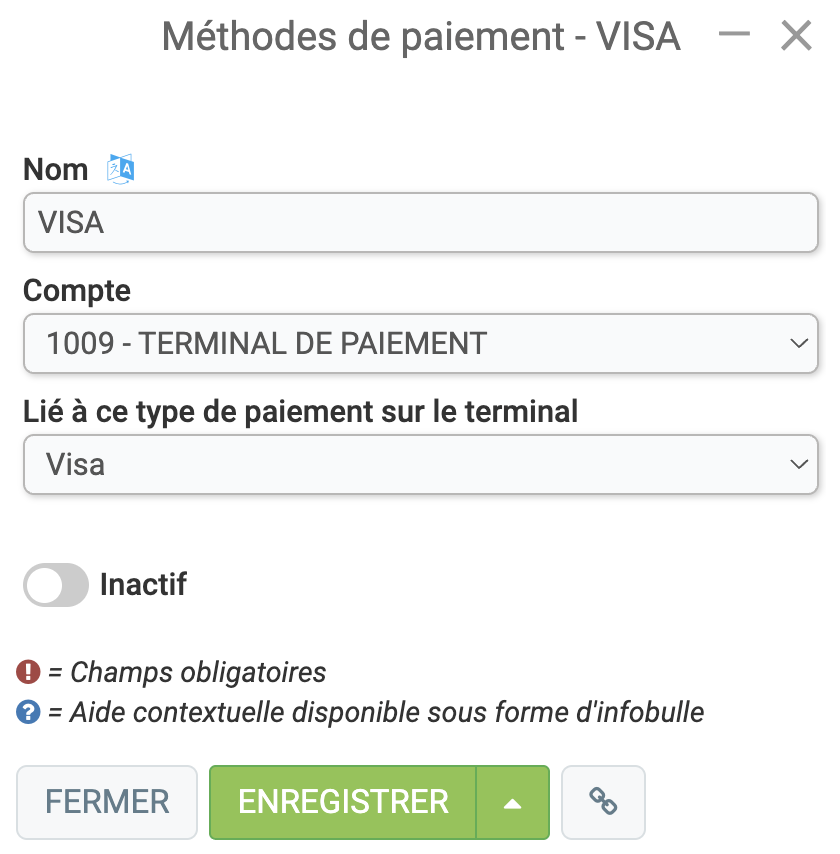
Task: Click the red mandatory fields icon
Action: pos(28,672)
